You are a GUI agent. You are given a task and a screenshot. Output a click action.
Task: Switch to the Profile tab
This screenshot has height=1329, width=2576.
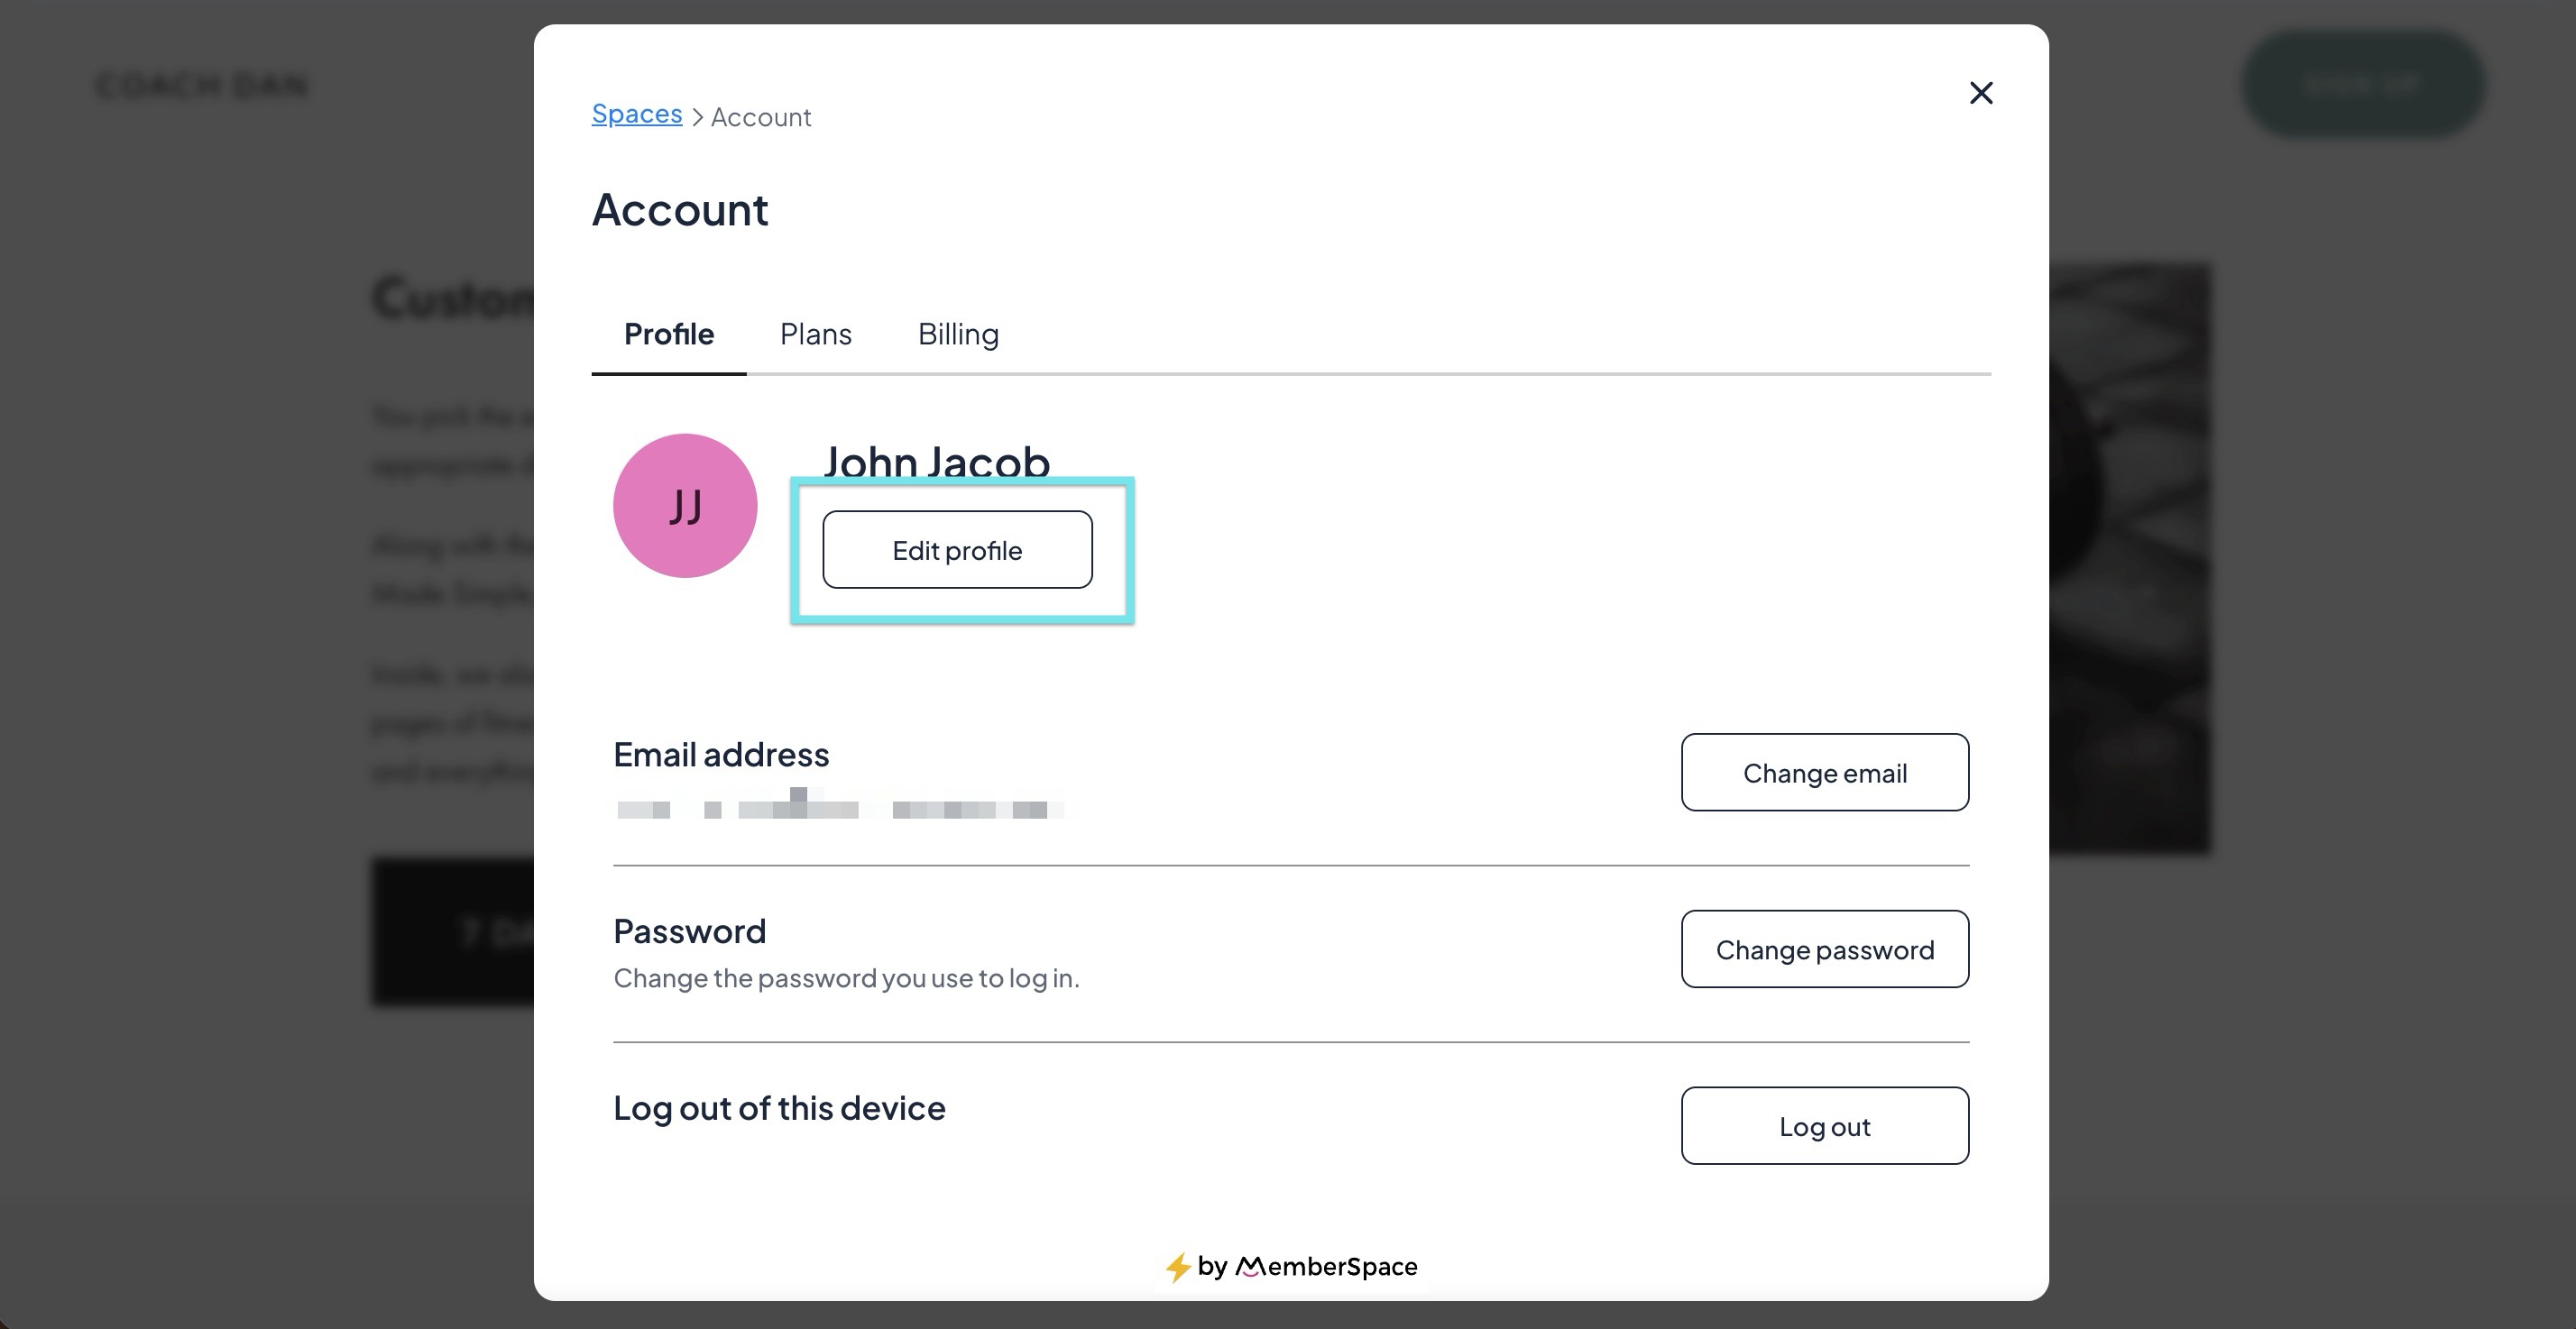tap(668, 334)
